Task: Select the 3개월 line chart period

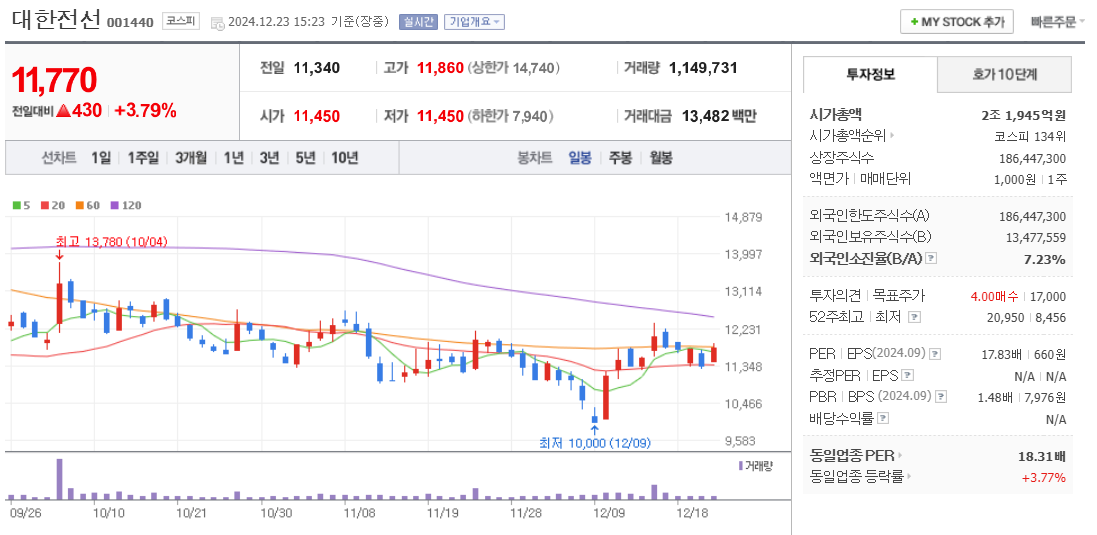Action: (x=192, y=158)
